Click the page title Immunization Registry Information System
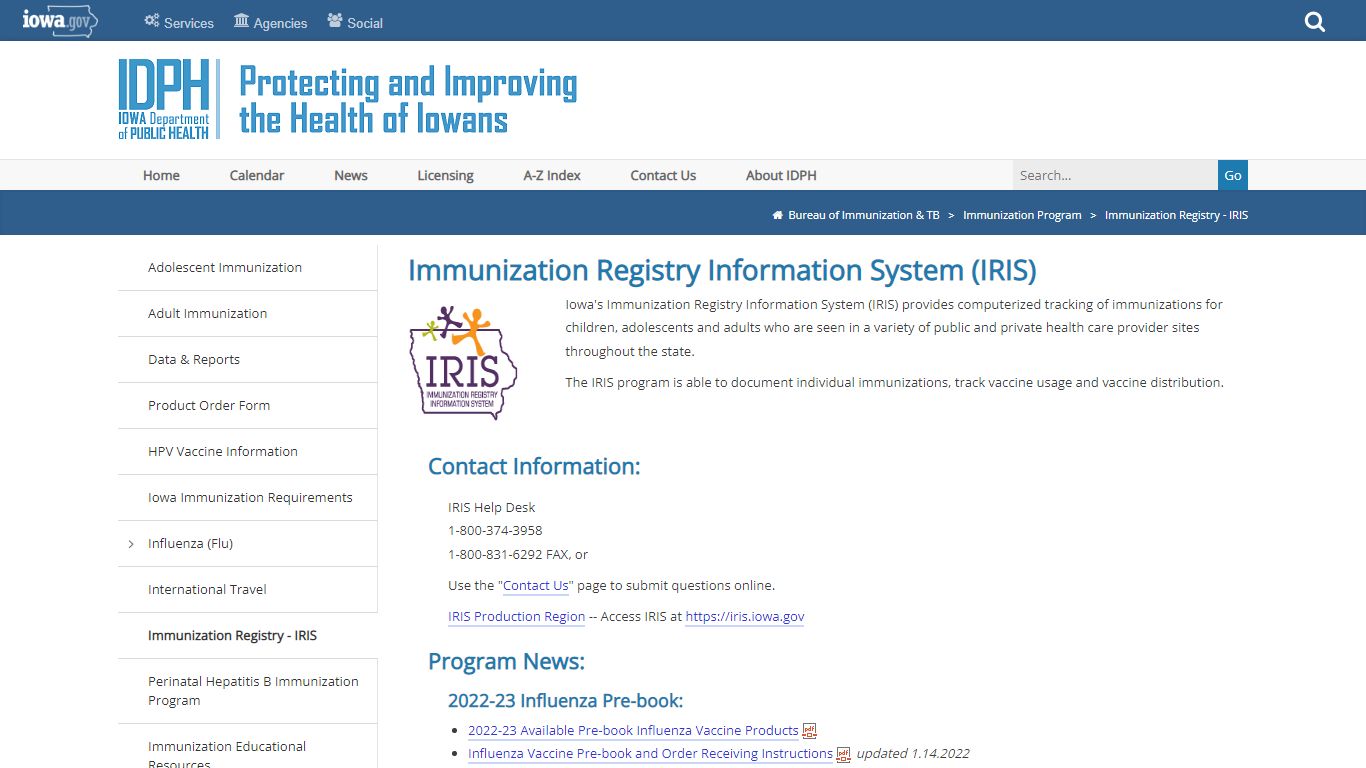This screenshot has width=1366, height=768. [722, 271]
